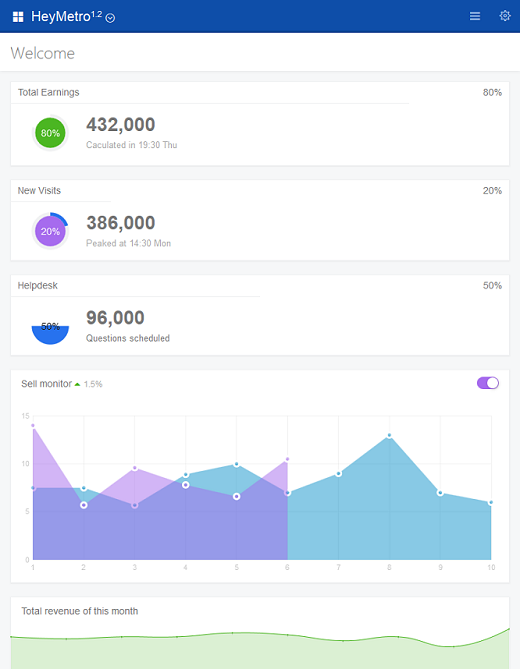Expand the dropdown chevron beside HeyMetro
The image size is (520, 669).
(110, 18)
